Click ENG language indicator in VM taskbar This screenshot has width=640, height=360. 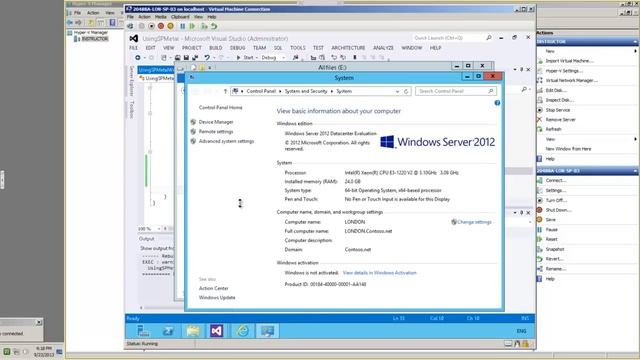point(521,331)
